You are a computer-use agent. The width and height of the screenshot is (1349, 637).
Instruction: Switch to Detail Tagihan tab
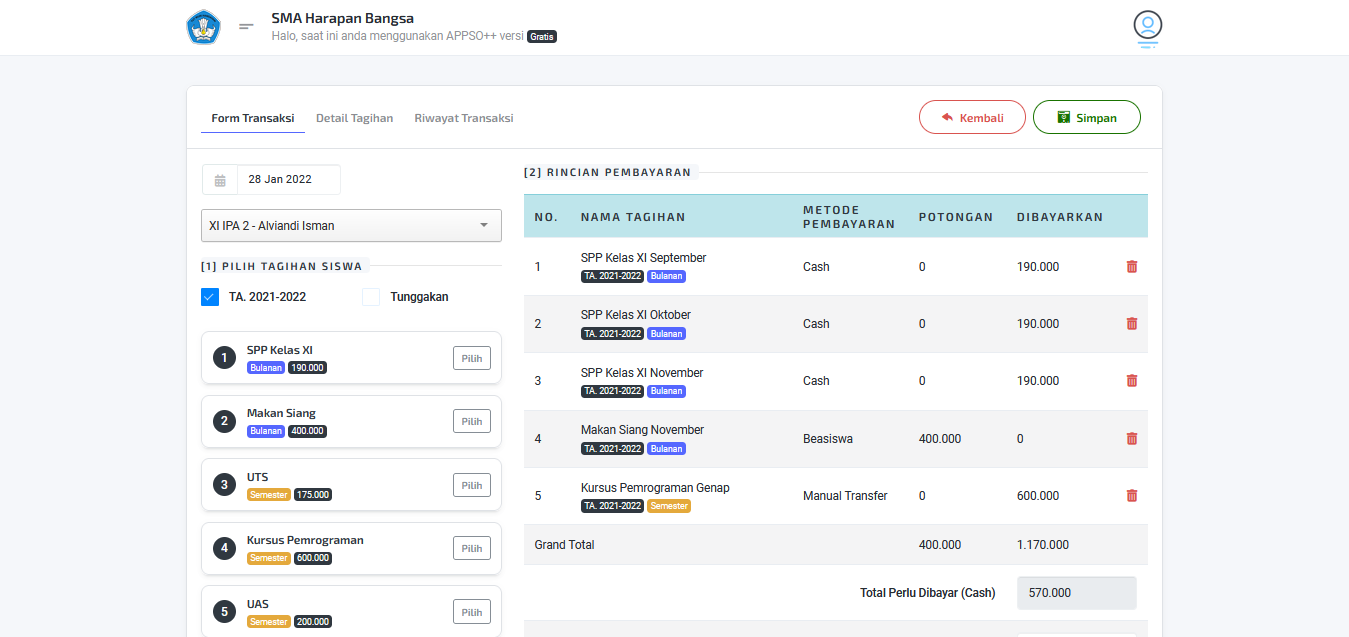(x=354, y=118)
